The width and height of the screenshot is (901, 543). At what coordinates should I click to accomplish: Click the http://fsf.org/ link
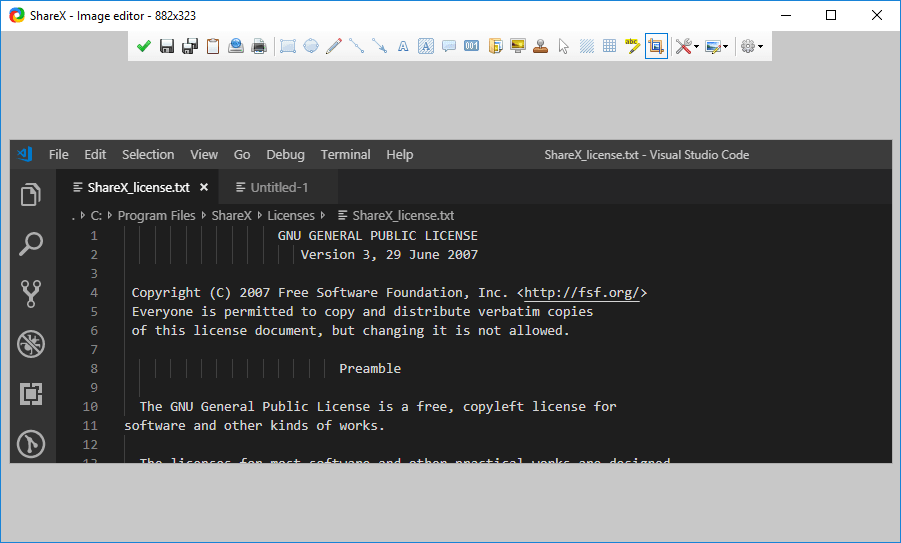[582, 293]
